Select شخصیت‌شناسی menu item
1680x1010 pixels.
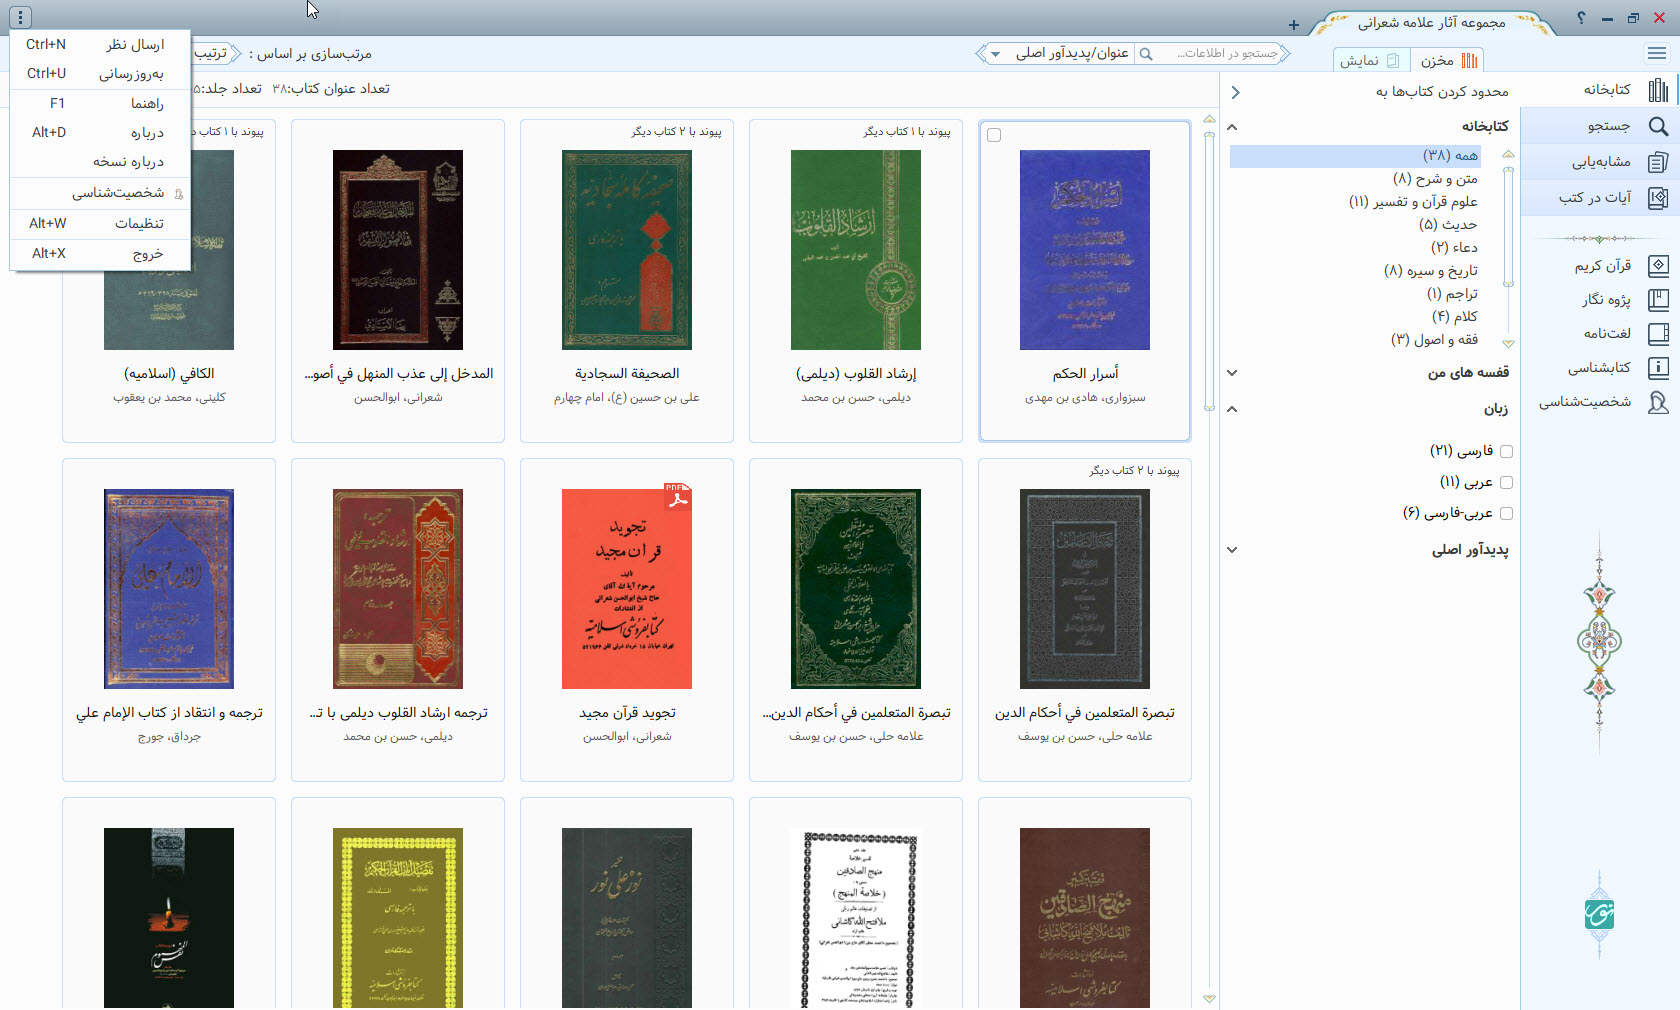coord(100,193)
